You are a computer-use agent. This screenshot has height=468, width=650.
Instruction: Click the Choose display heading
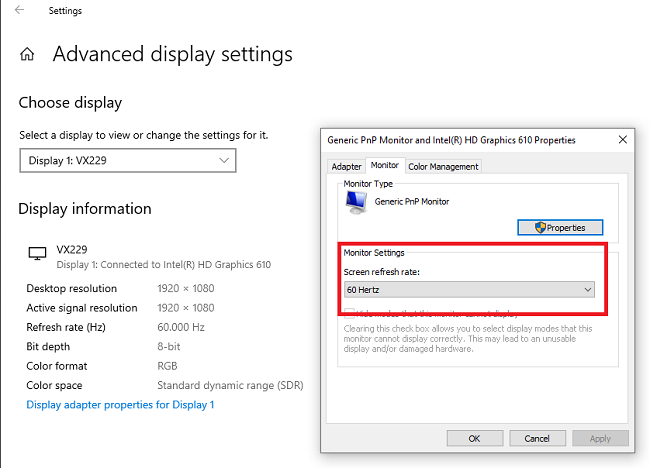click(70, 103)
